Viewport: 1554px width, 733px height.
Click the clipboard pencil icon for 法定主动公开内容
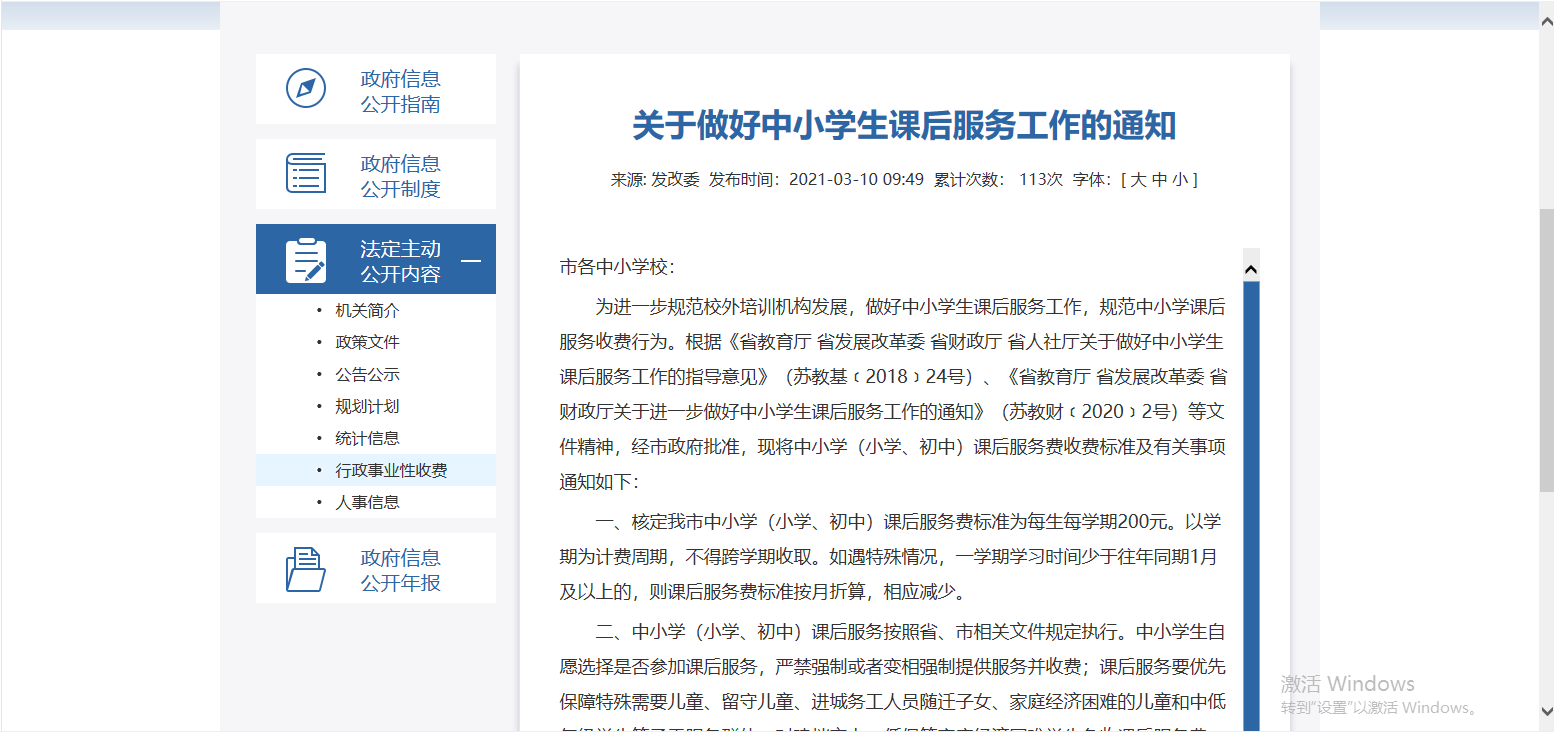tap(306, 260)
